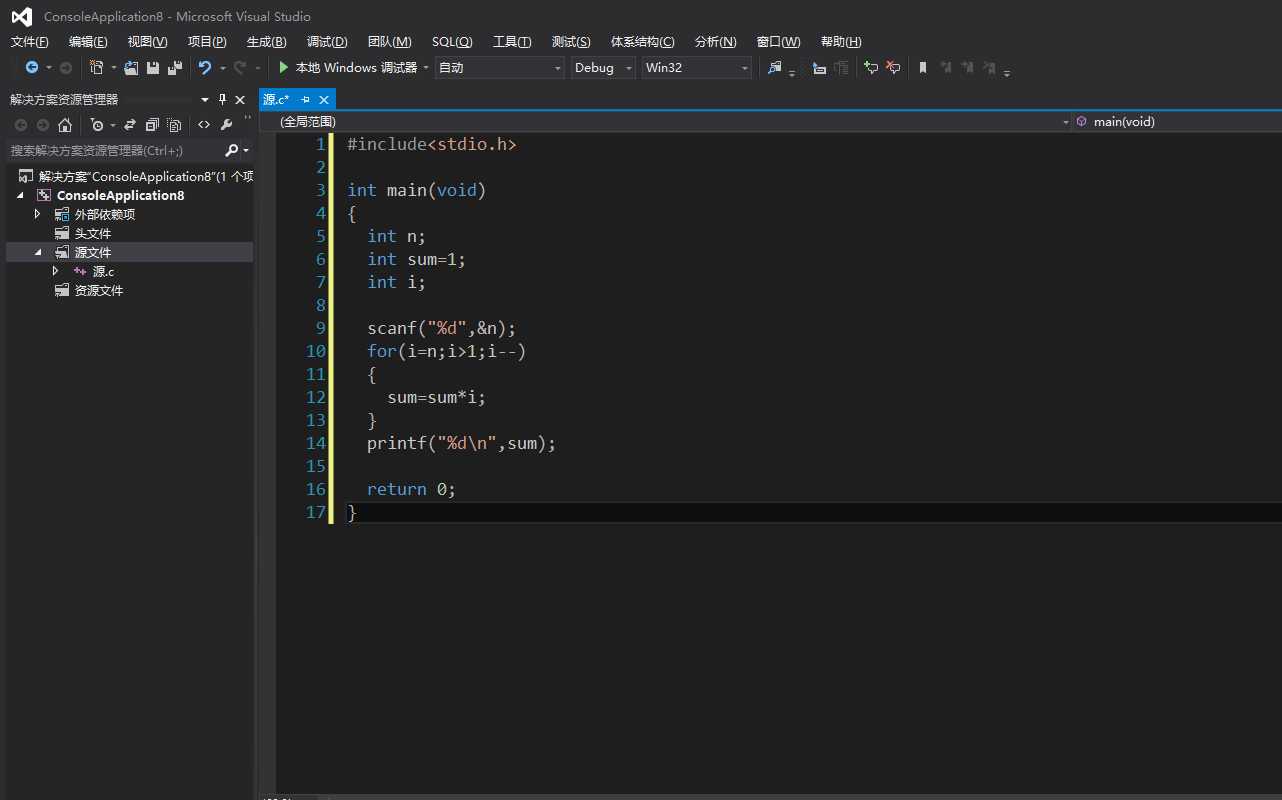Click the New Project toolbar icon
This screenshot has height=800, width=1282.
96,68
